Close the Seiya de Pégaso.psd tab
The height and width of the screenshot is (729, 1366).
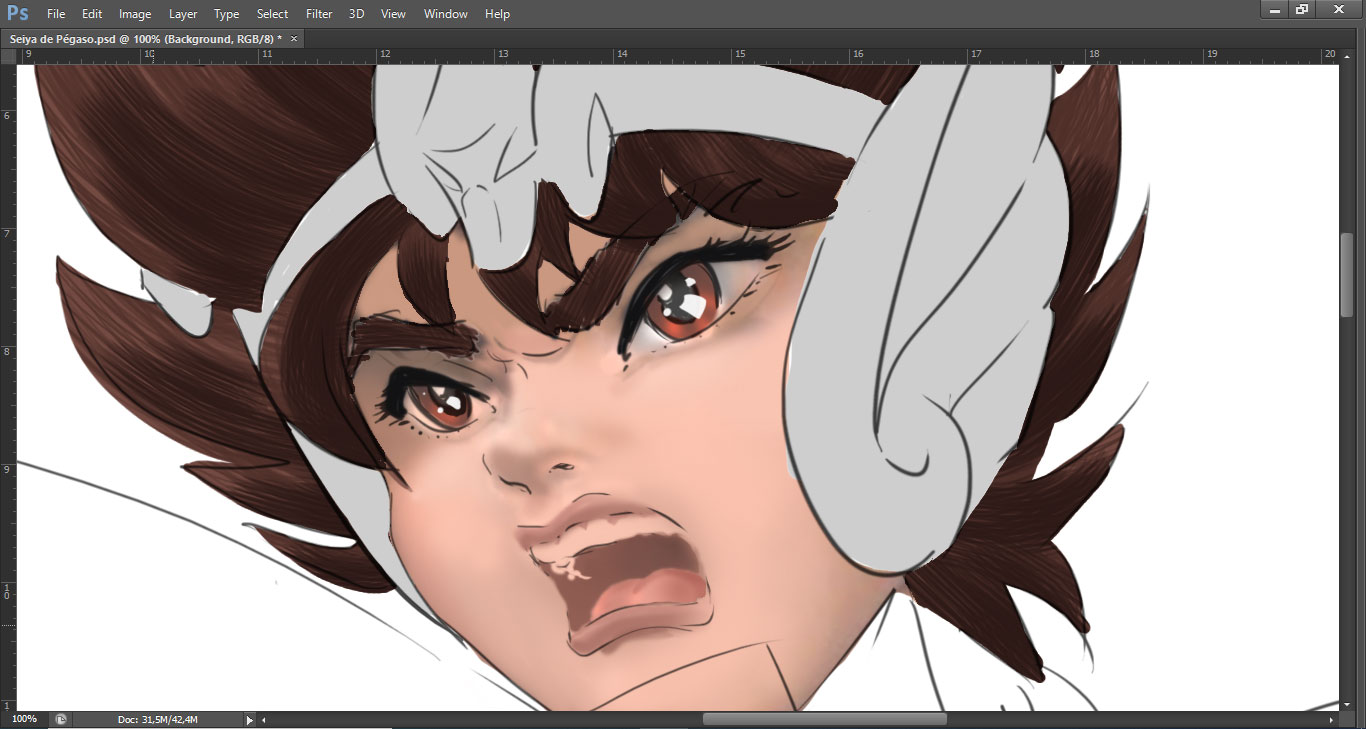[x=294, y=38]
